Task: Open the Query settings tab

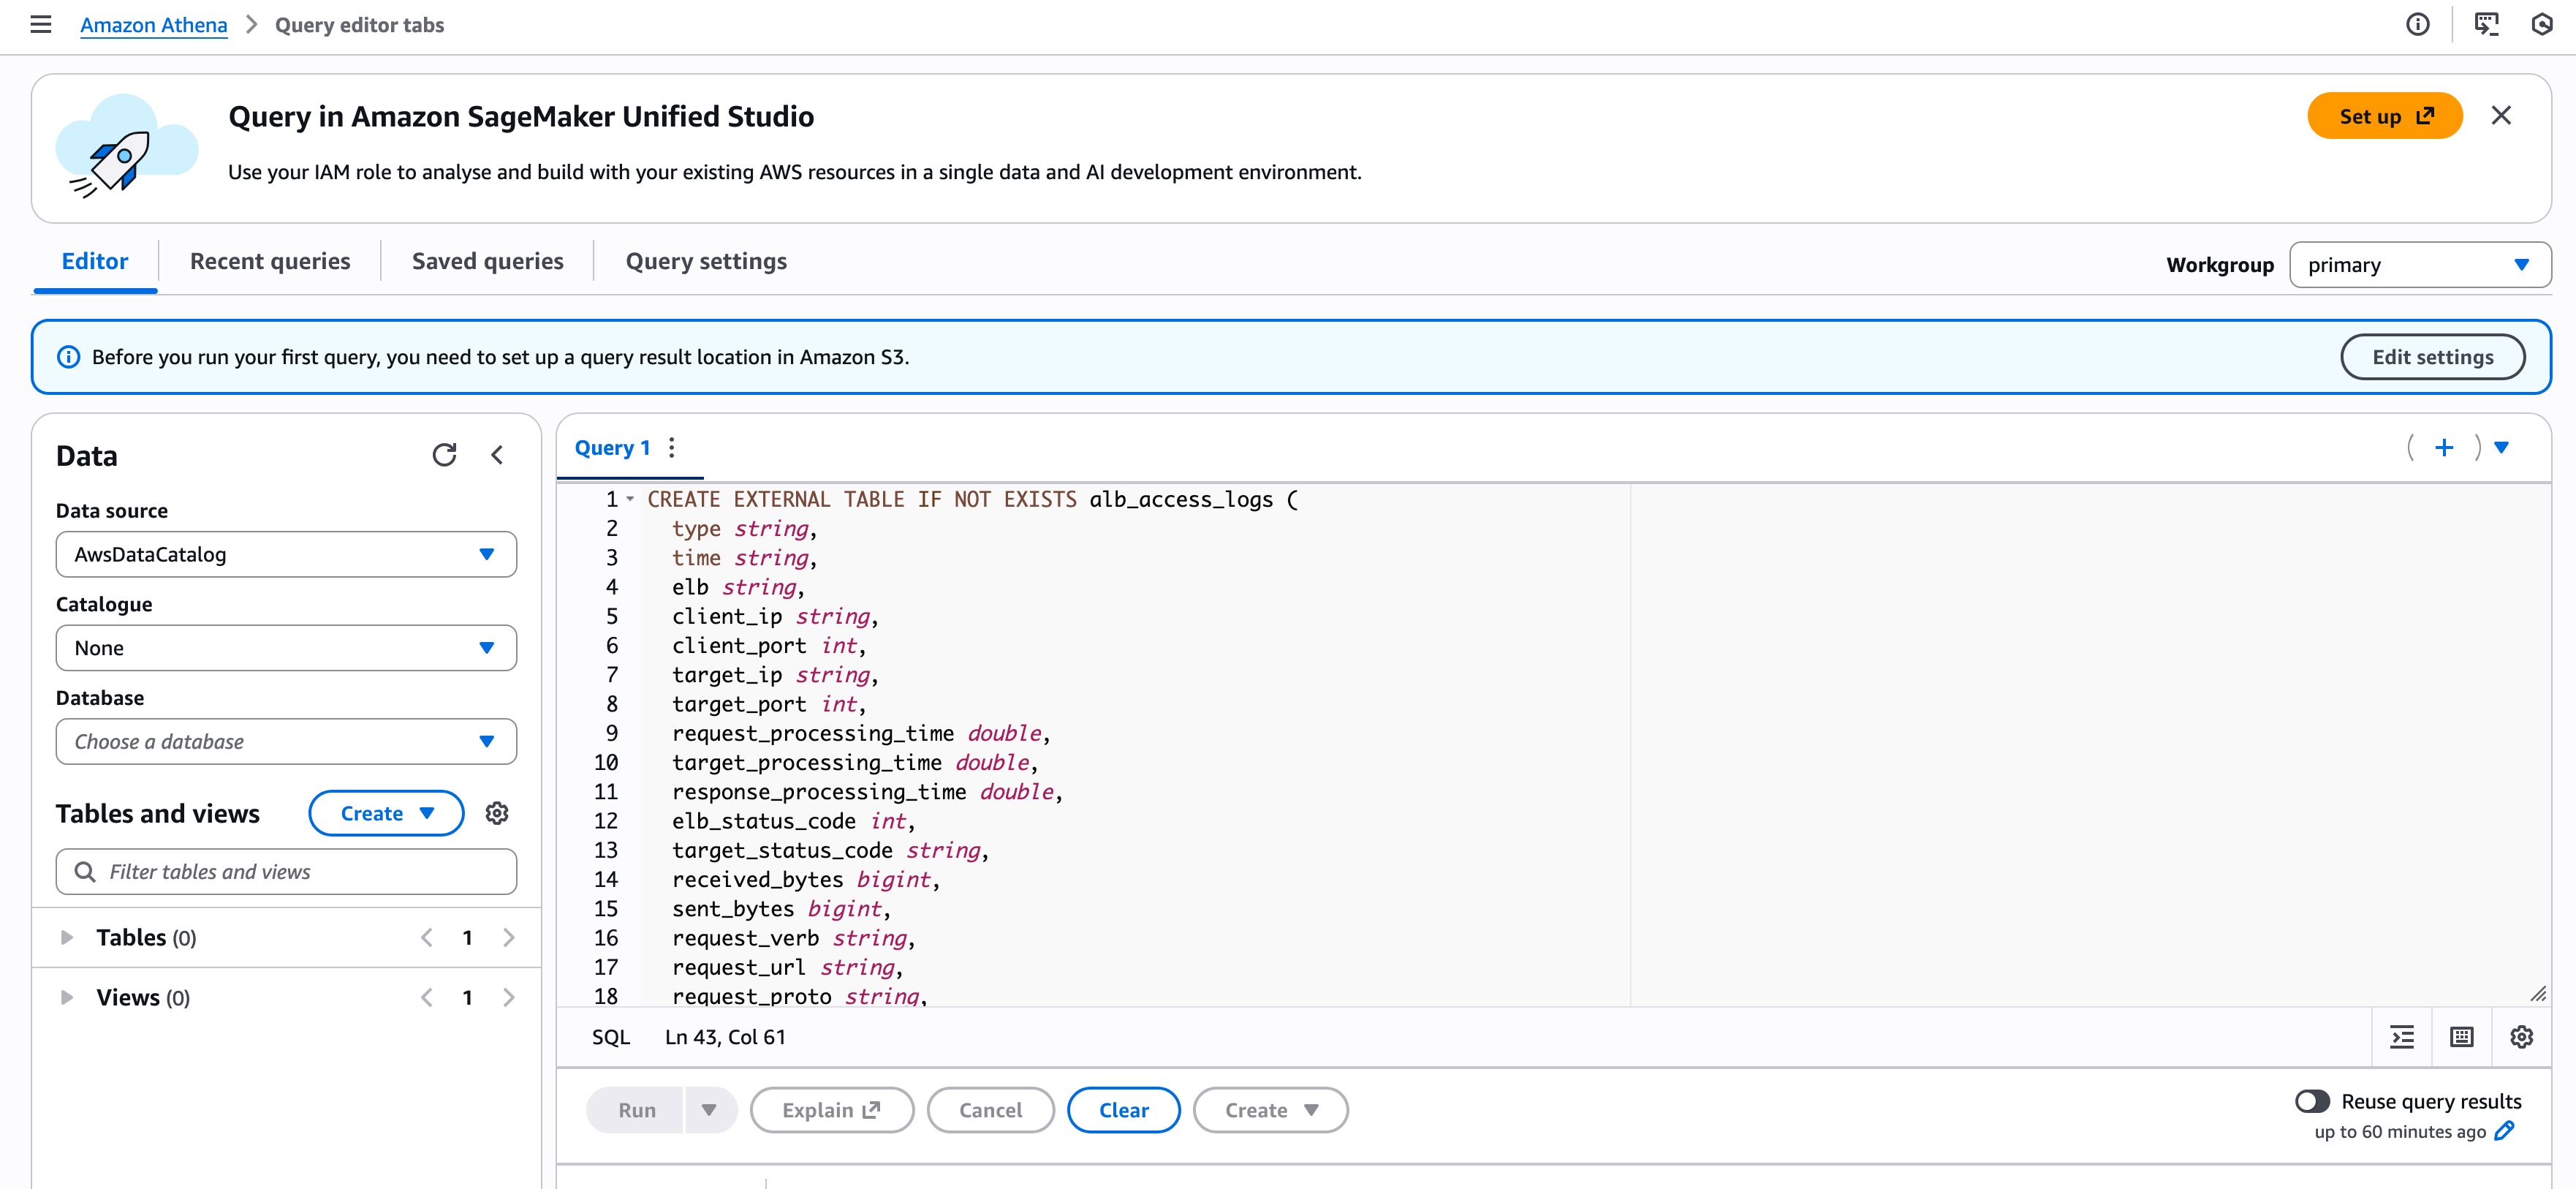Action: 706,261
